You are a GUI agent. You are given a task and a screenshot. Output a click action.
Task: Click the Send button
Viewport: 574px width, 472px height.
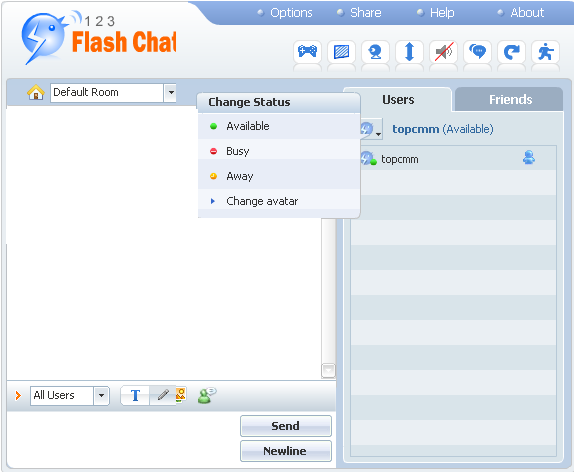286,426
